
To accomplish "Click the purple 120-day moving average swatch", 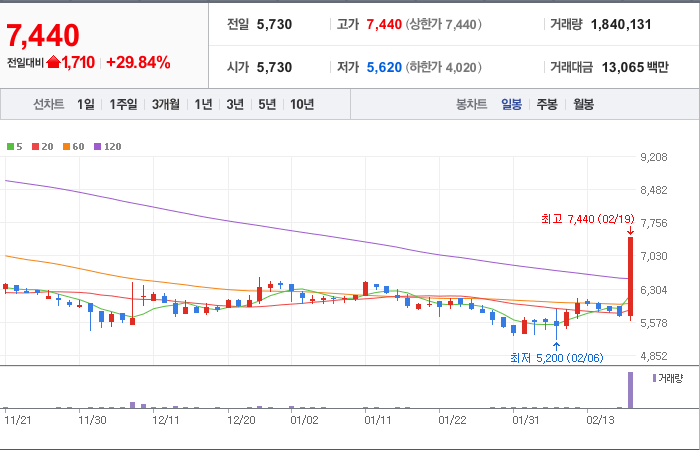I will click(97, 147).
